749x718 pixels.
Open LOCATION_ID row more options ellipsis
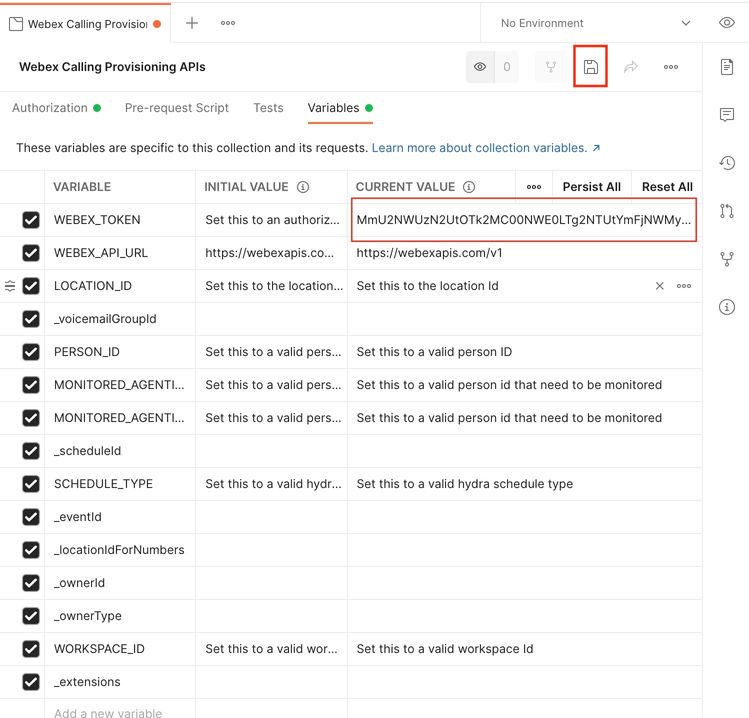point(684,286)
